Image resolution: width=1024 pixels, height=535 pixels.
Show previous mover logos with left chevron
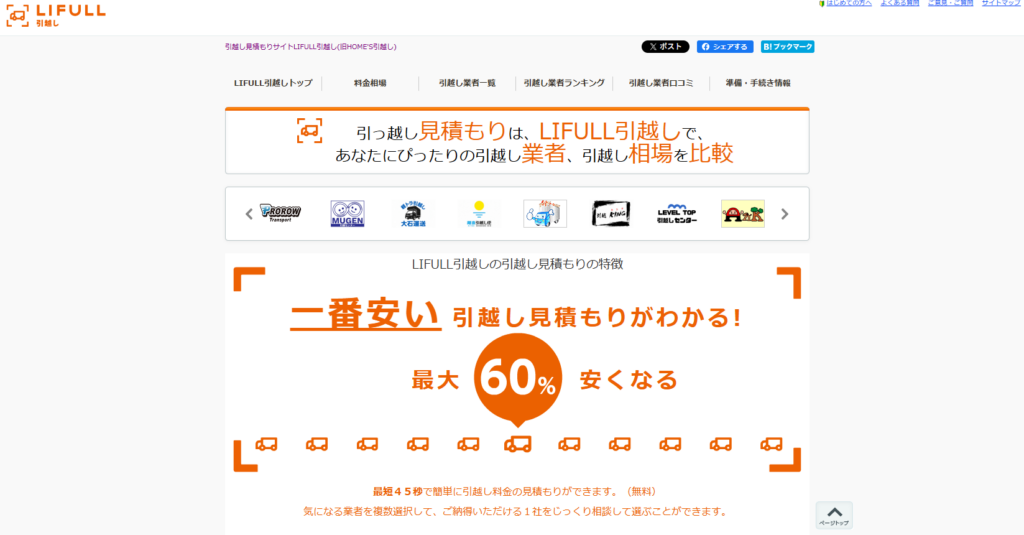tap(249, 213)
